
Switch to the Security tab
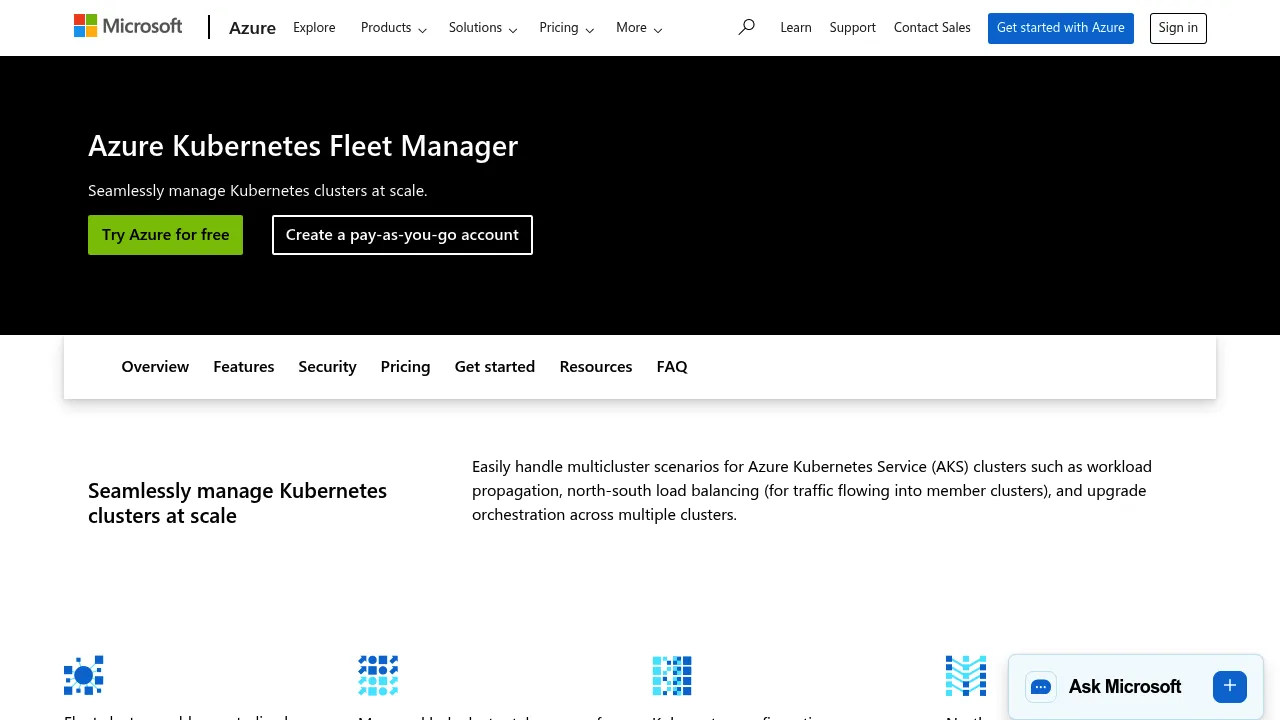(327, 367)
